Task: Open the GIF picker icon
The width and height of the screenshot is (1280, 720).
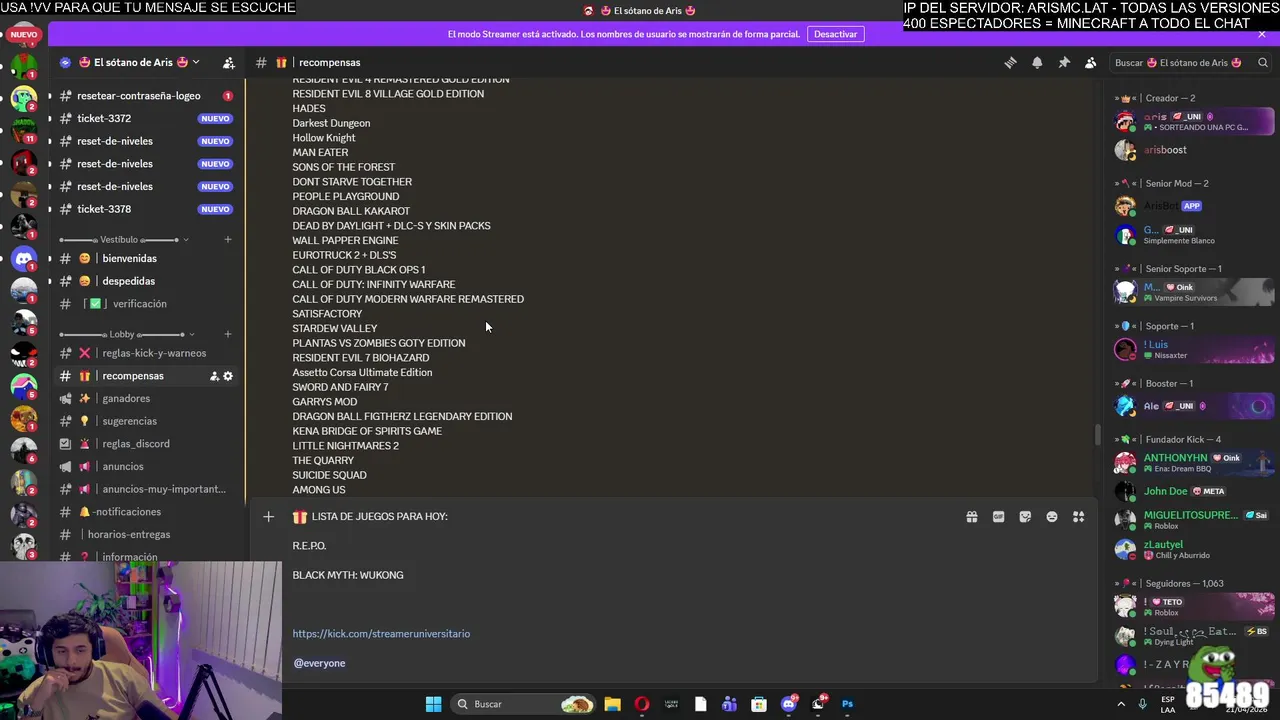Action: tap(998, 517)
